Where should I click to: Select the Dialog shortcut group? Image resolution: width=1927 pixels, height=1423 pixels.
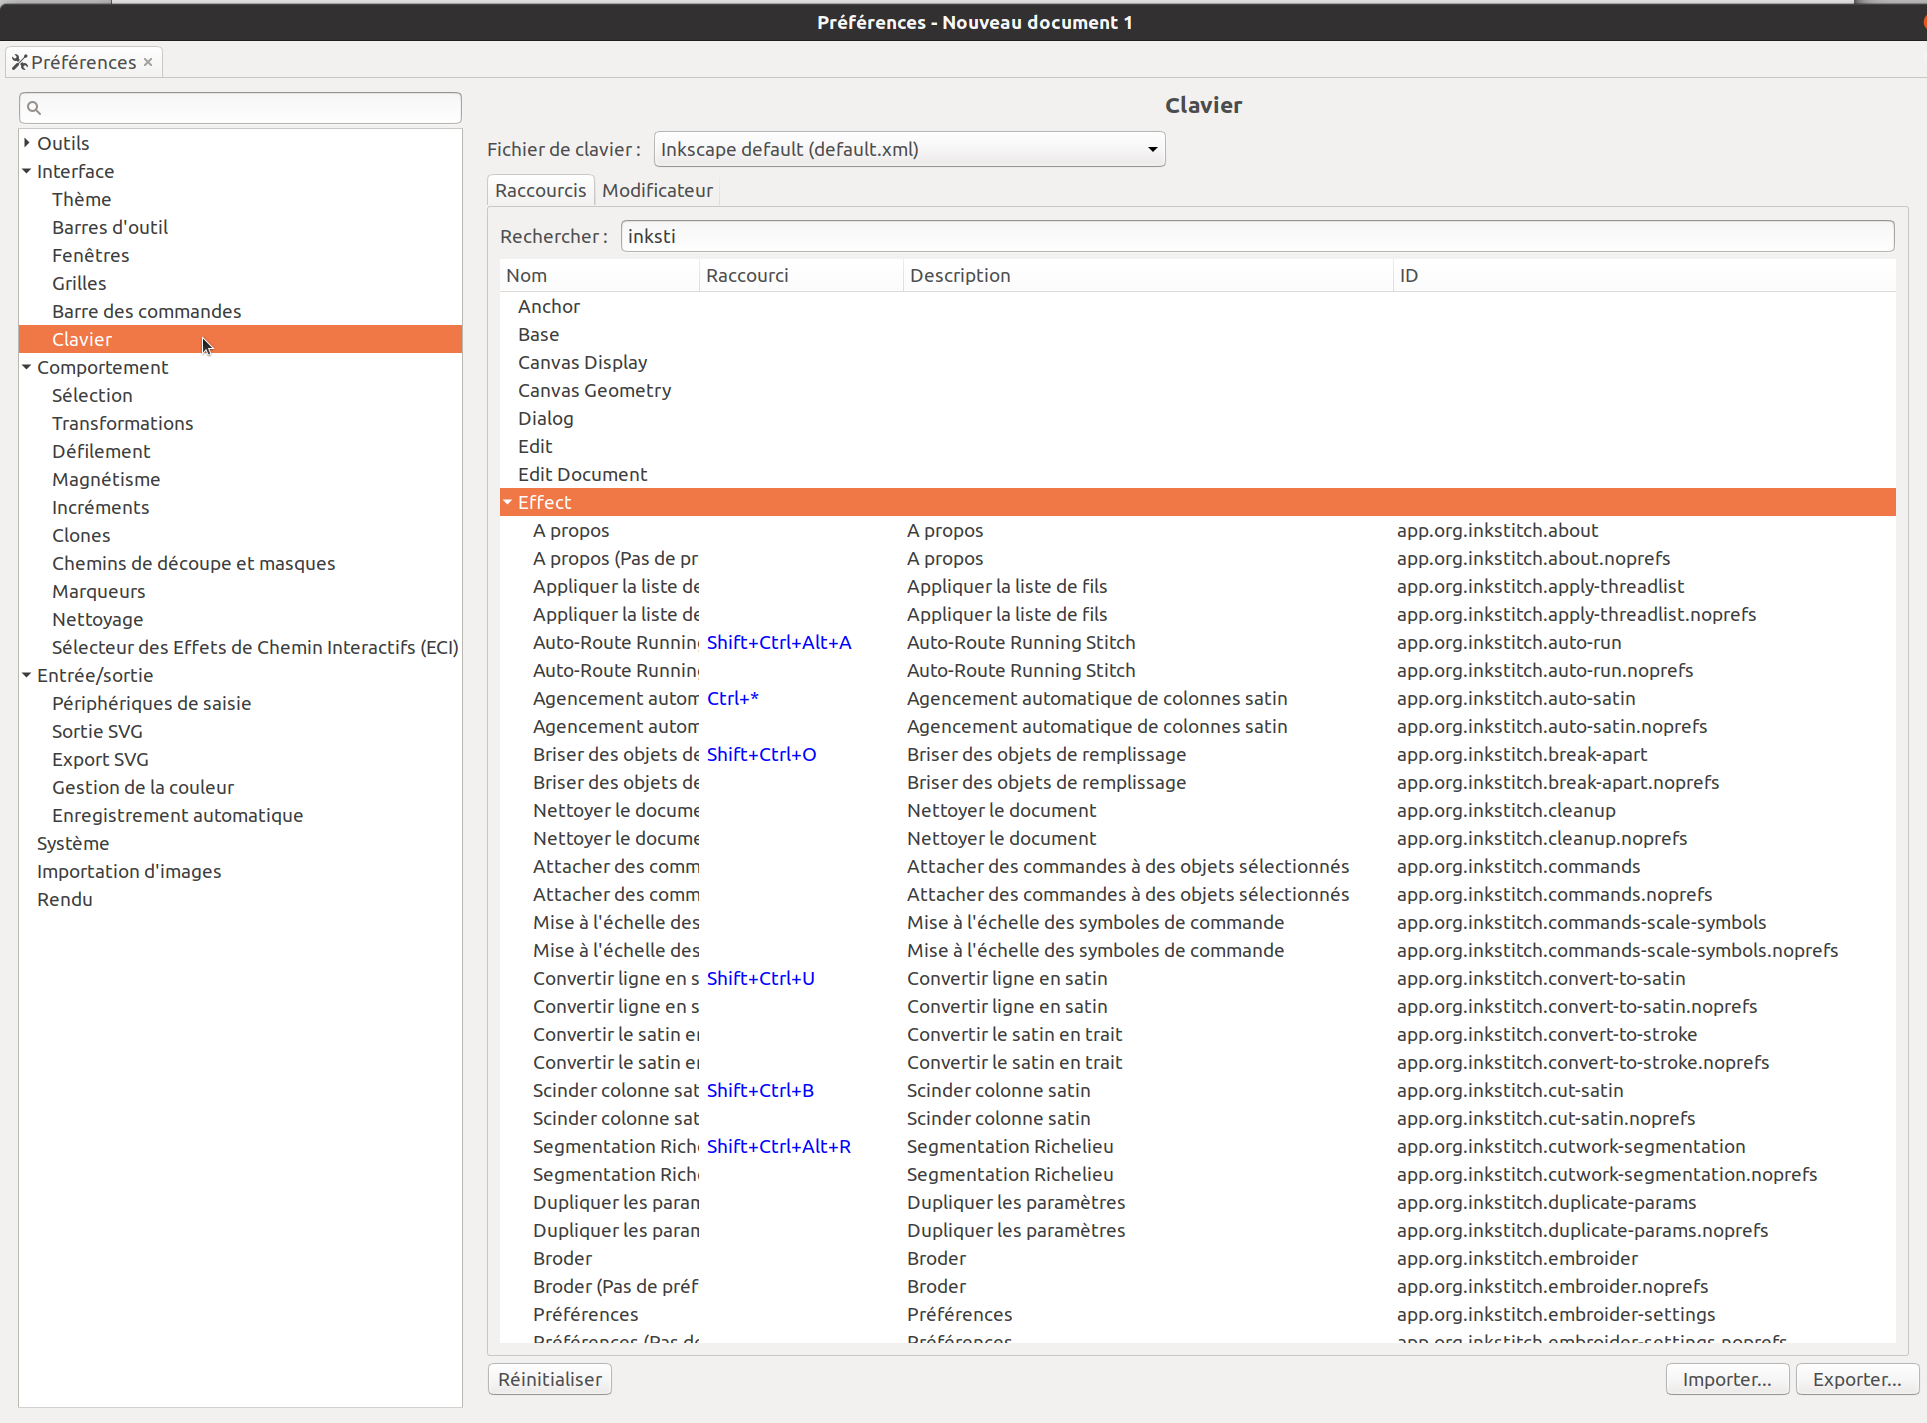coord(546,418)
